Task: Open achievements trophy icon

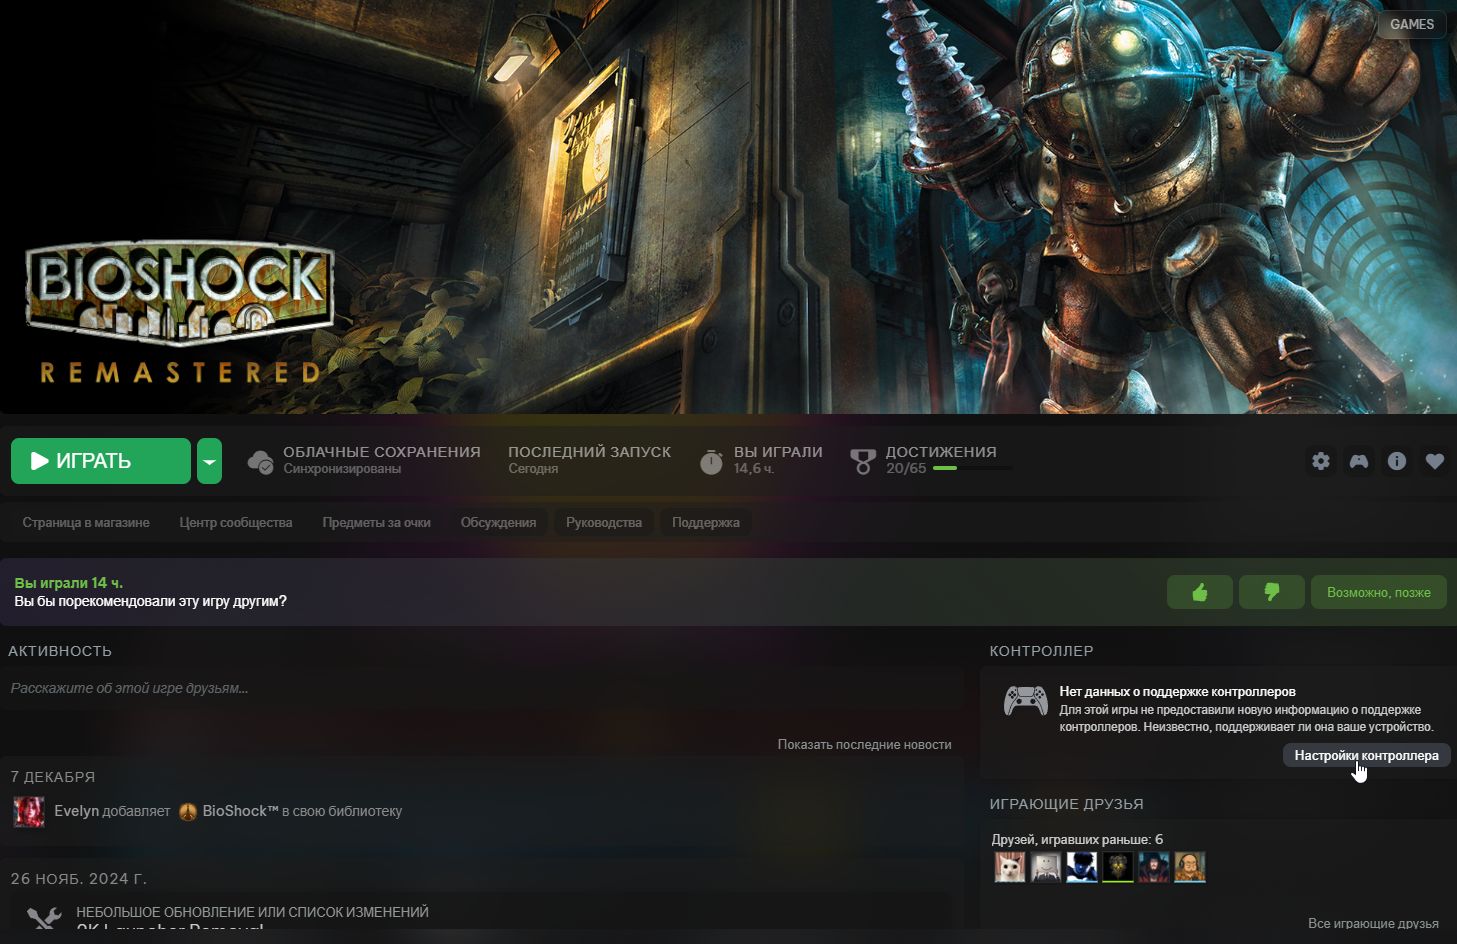Action: click(x=862, y=462)
